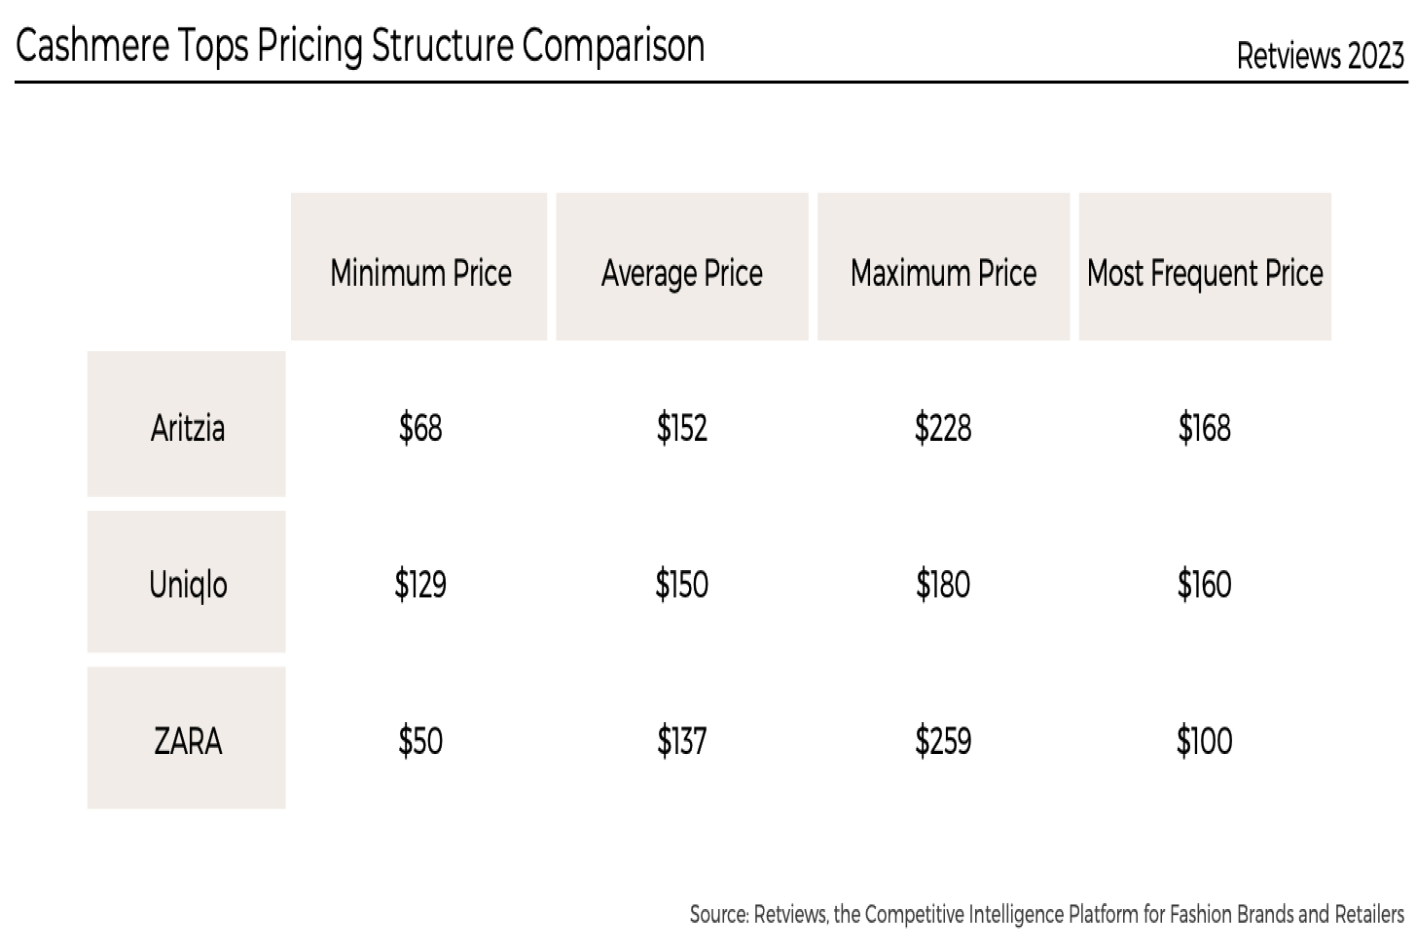The height and width of the screenshot is (944, 1416).
Task: Select the Average Price column header
Action: [682, 272]
